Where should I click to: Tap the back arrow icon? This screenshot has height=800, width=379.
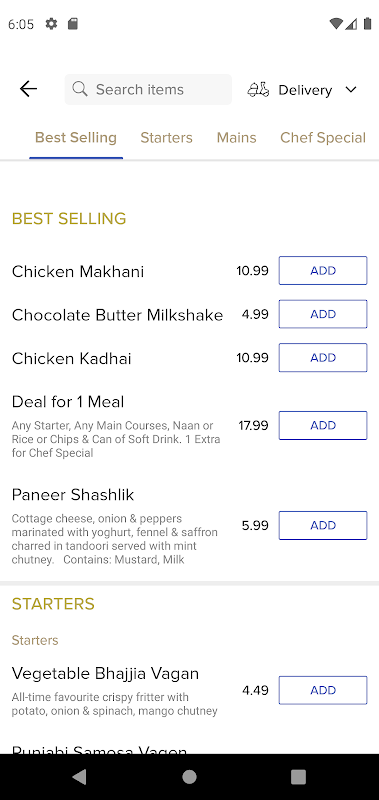pos(28,89)
